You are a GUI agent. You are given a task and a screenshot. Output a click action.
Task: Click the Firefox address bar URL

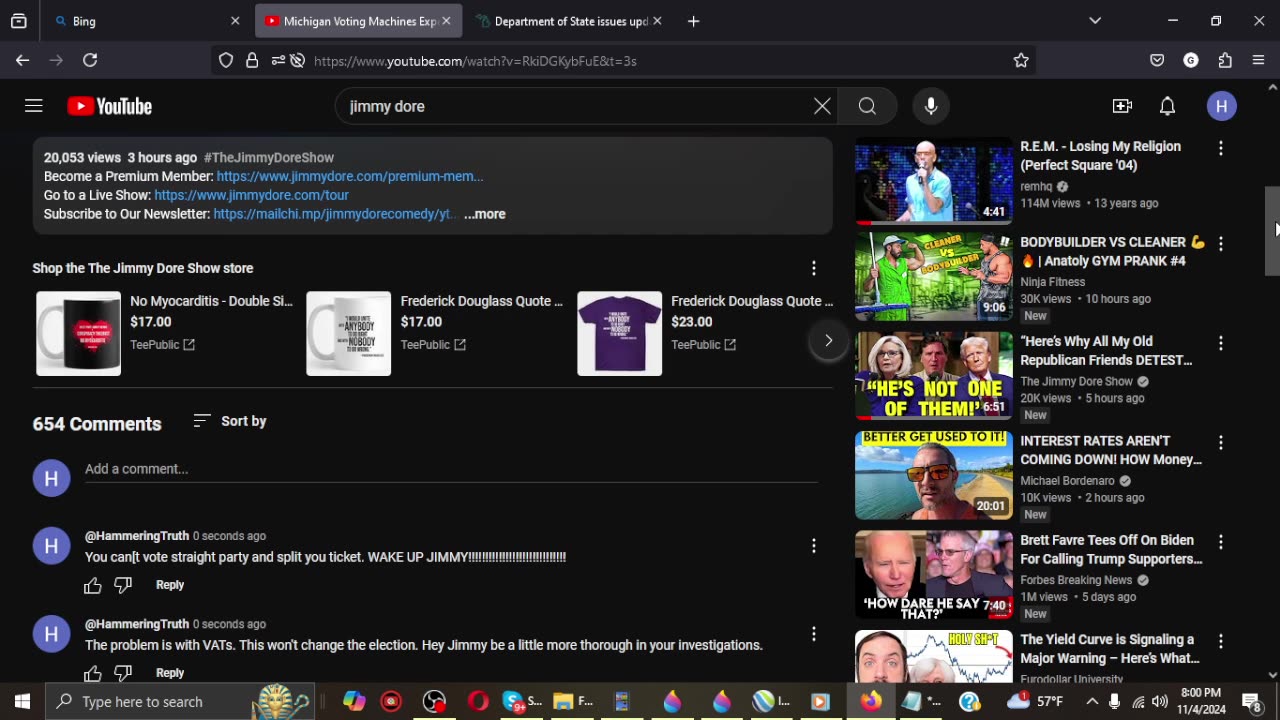pos(475,61)
